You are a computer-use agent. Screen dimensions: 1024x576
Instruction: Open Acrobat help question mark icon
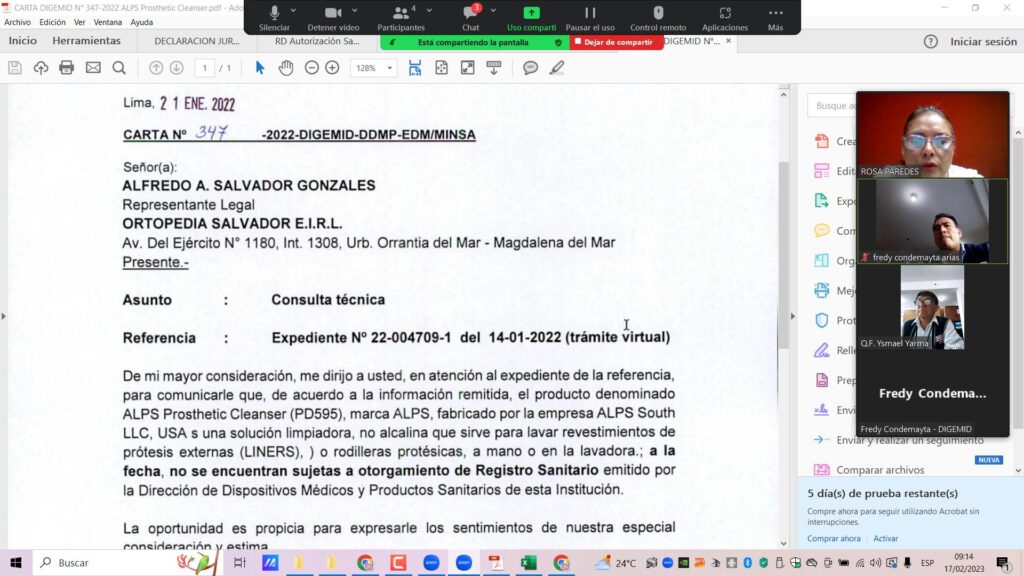click(931, 41)
